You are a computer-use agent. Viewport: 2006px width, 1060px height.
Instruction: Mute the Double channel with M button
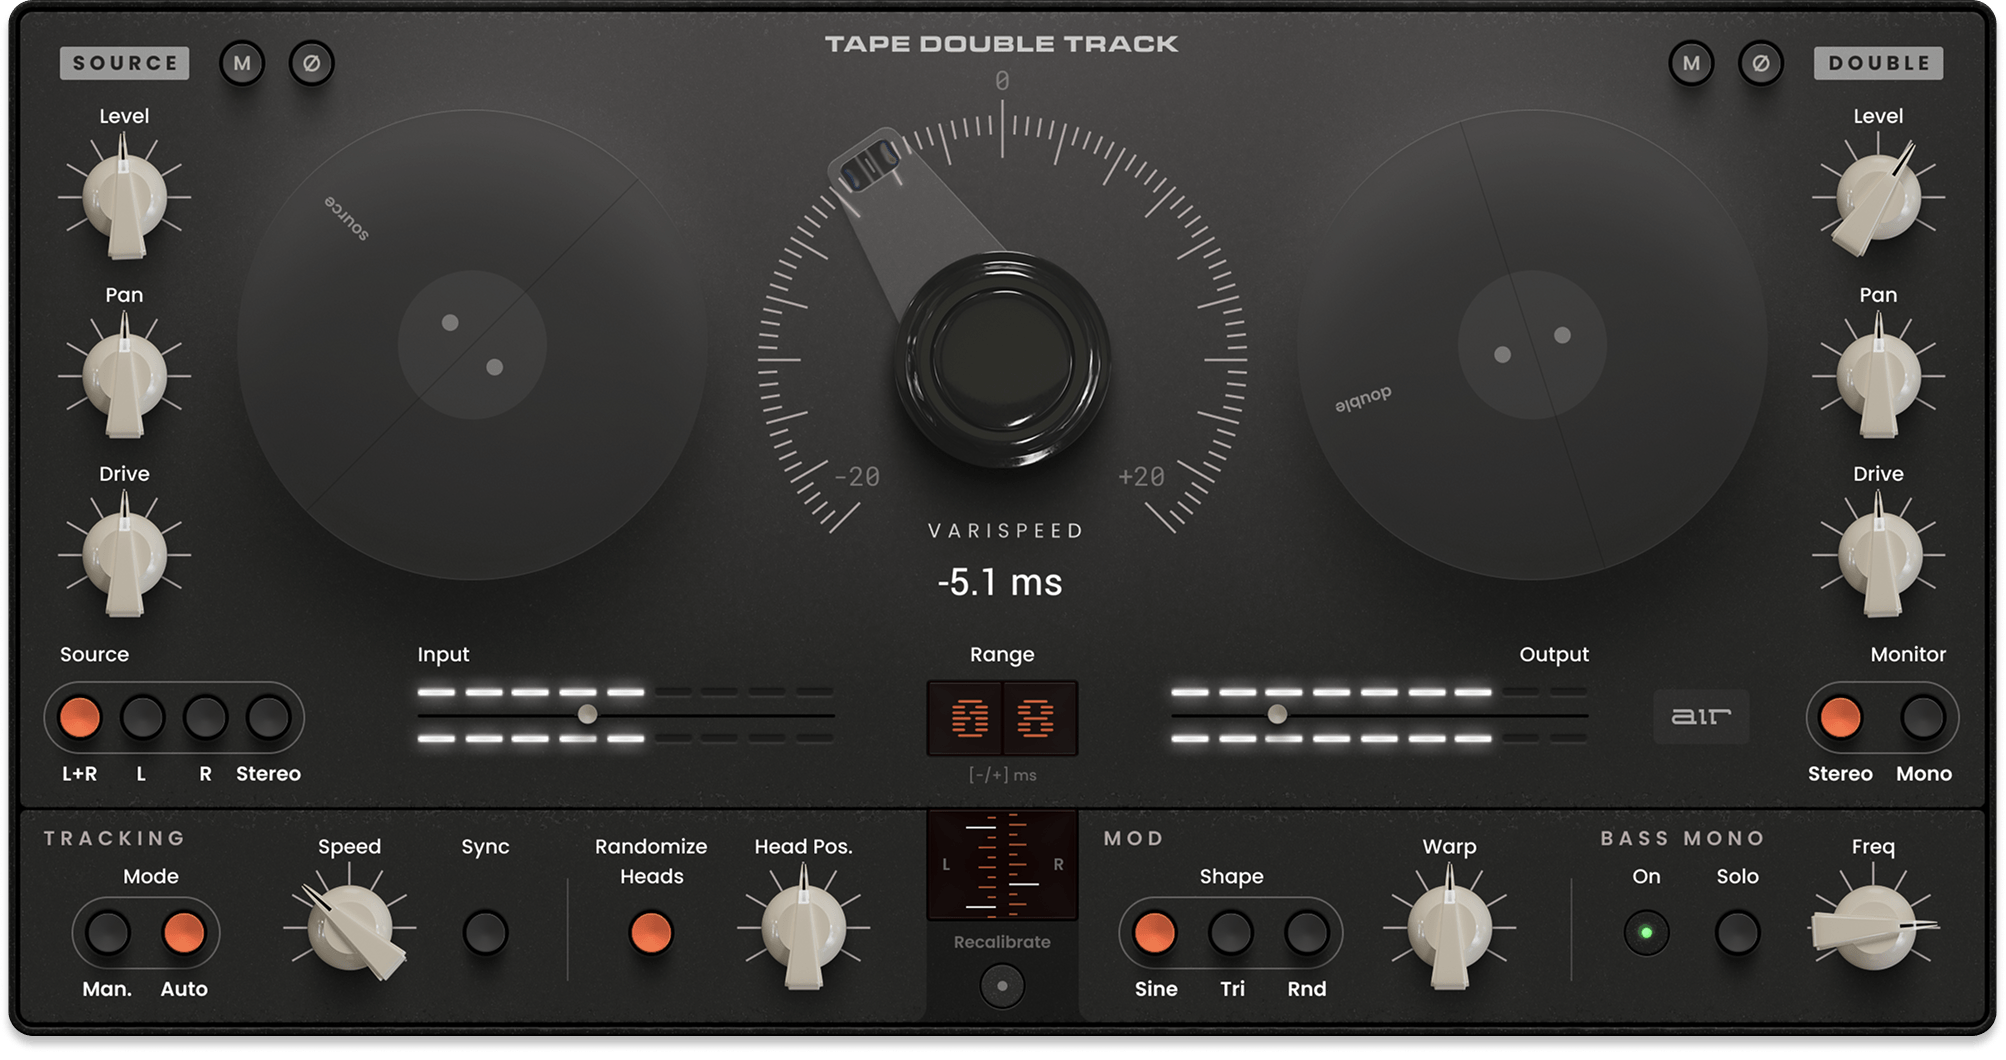tap(1691, 64)
